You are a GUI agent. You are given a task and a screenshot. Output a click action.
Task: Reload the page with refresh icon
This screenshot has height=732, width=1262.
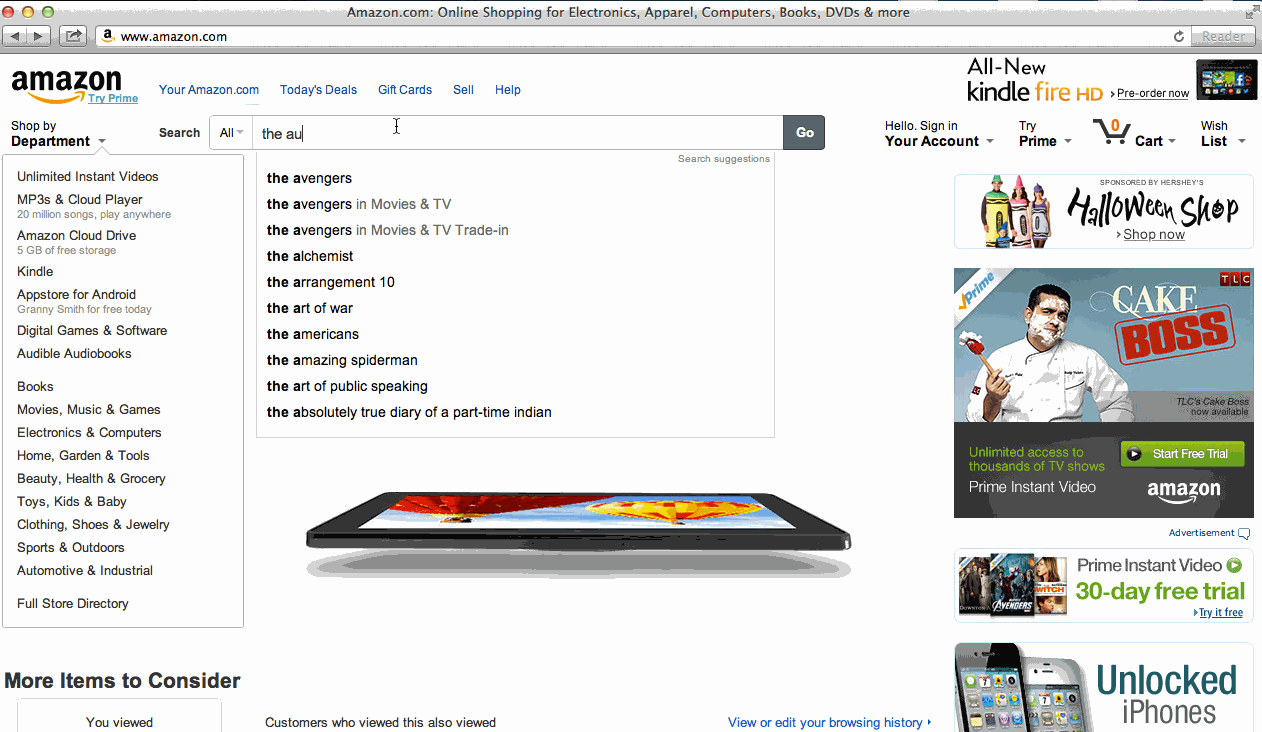point(1179,36)
